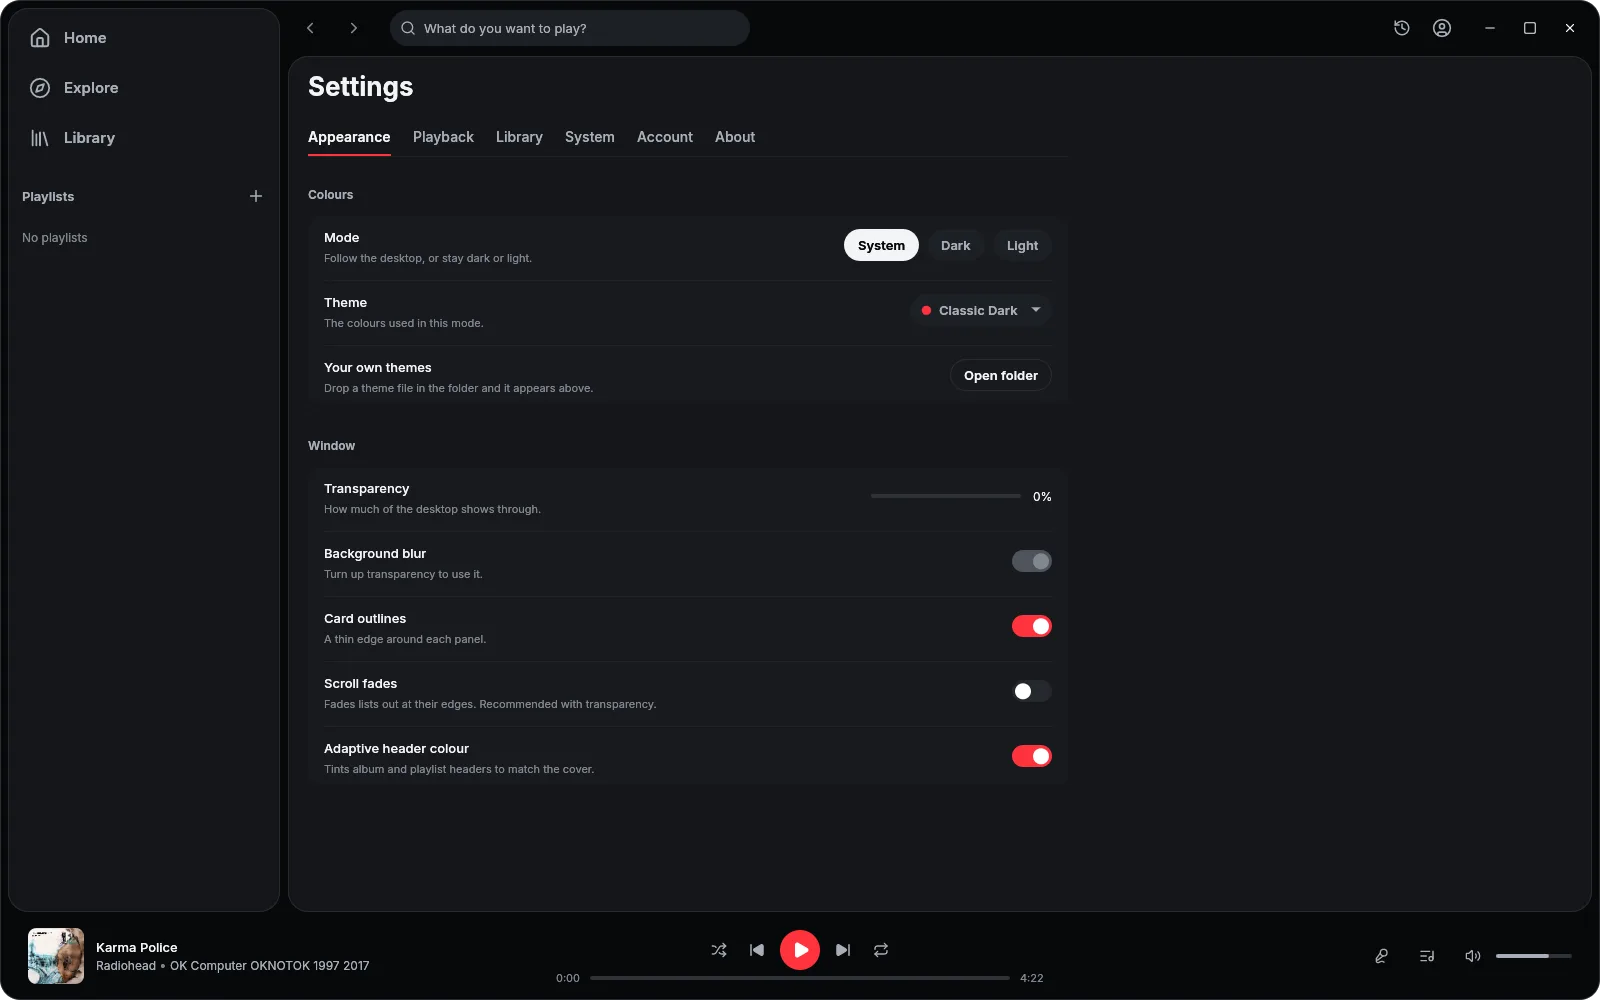Open listening history clock icon
The height and width of the screenshot is (1000, 1600).
pos(1402,28)
